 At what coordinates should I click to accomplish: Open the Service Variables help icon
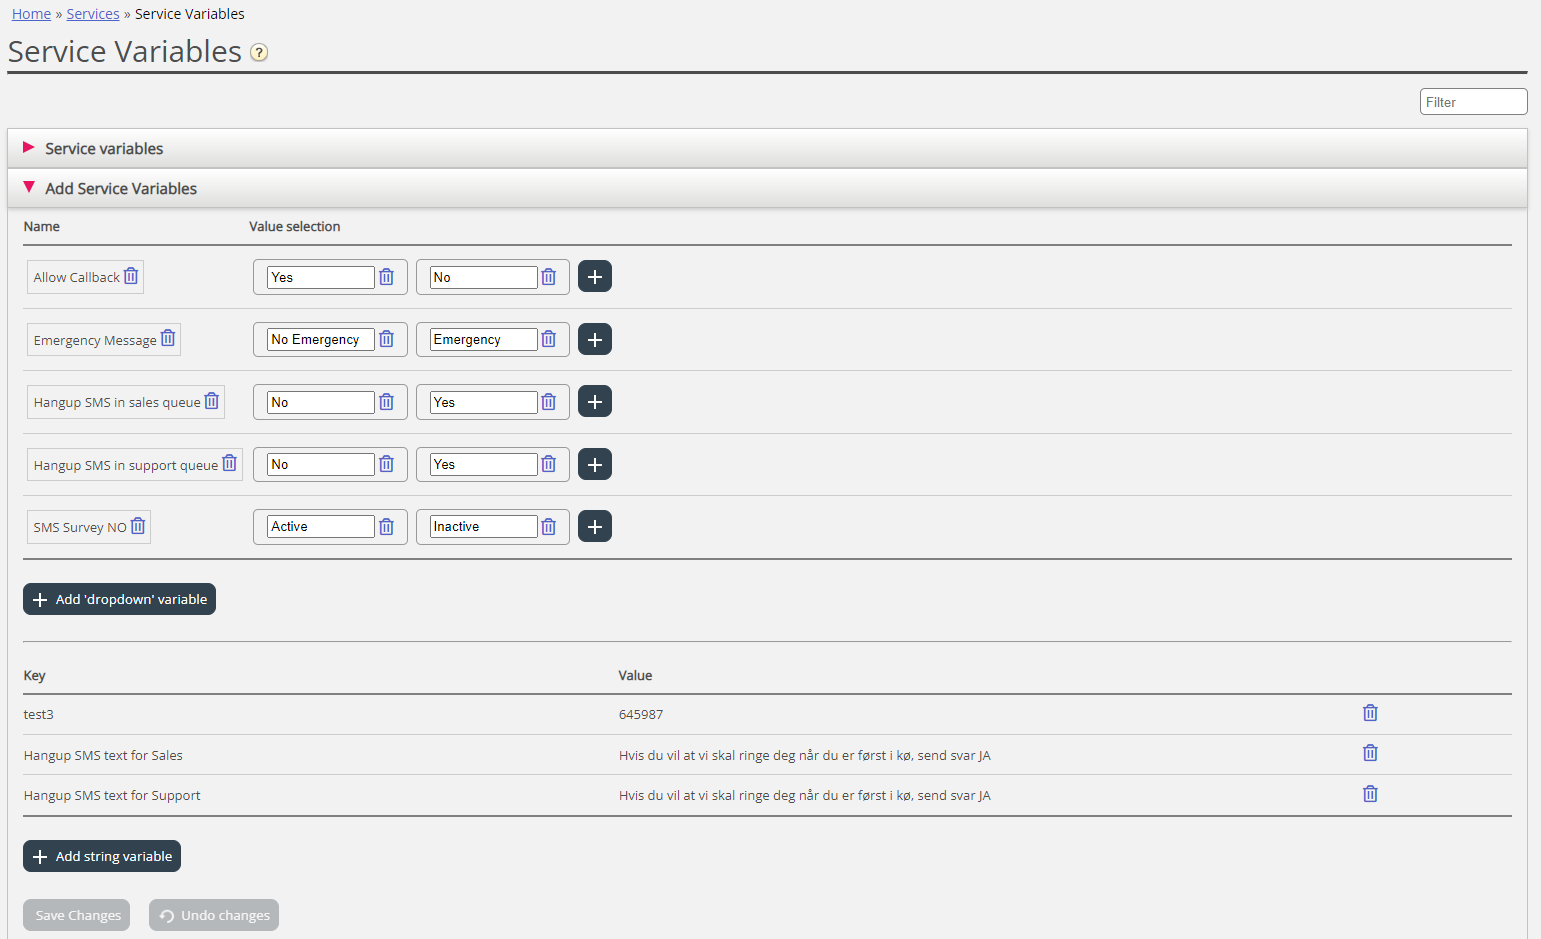pos(259,53)
